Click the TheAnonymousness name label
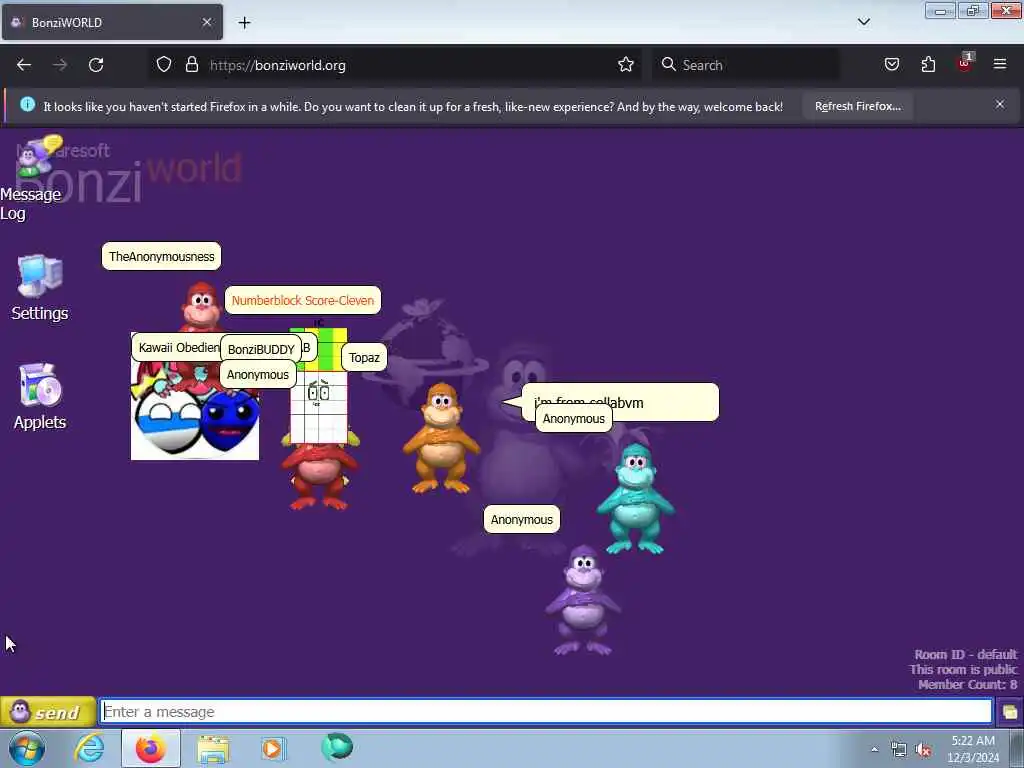The height and width of the screenshot is (768, 1024). pyautogui.click(x=161, y=256)
